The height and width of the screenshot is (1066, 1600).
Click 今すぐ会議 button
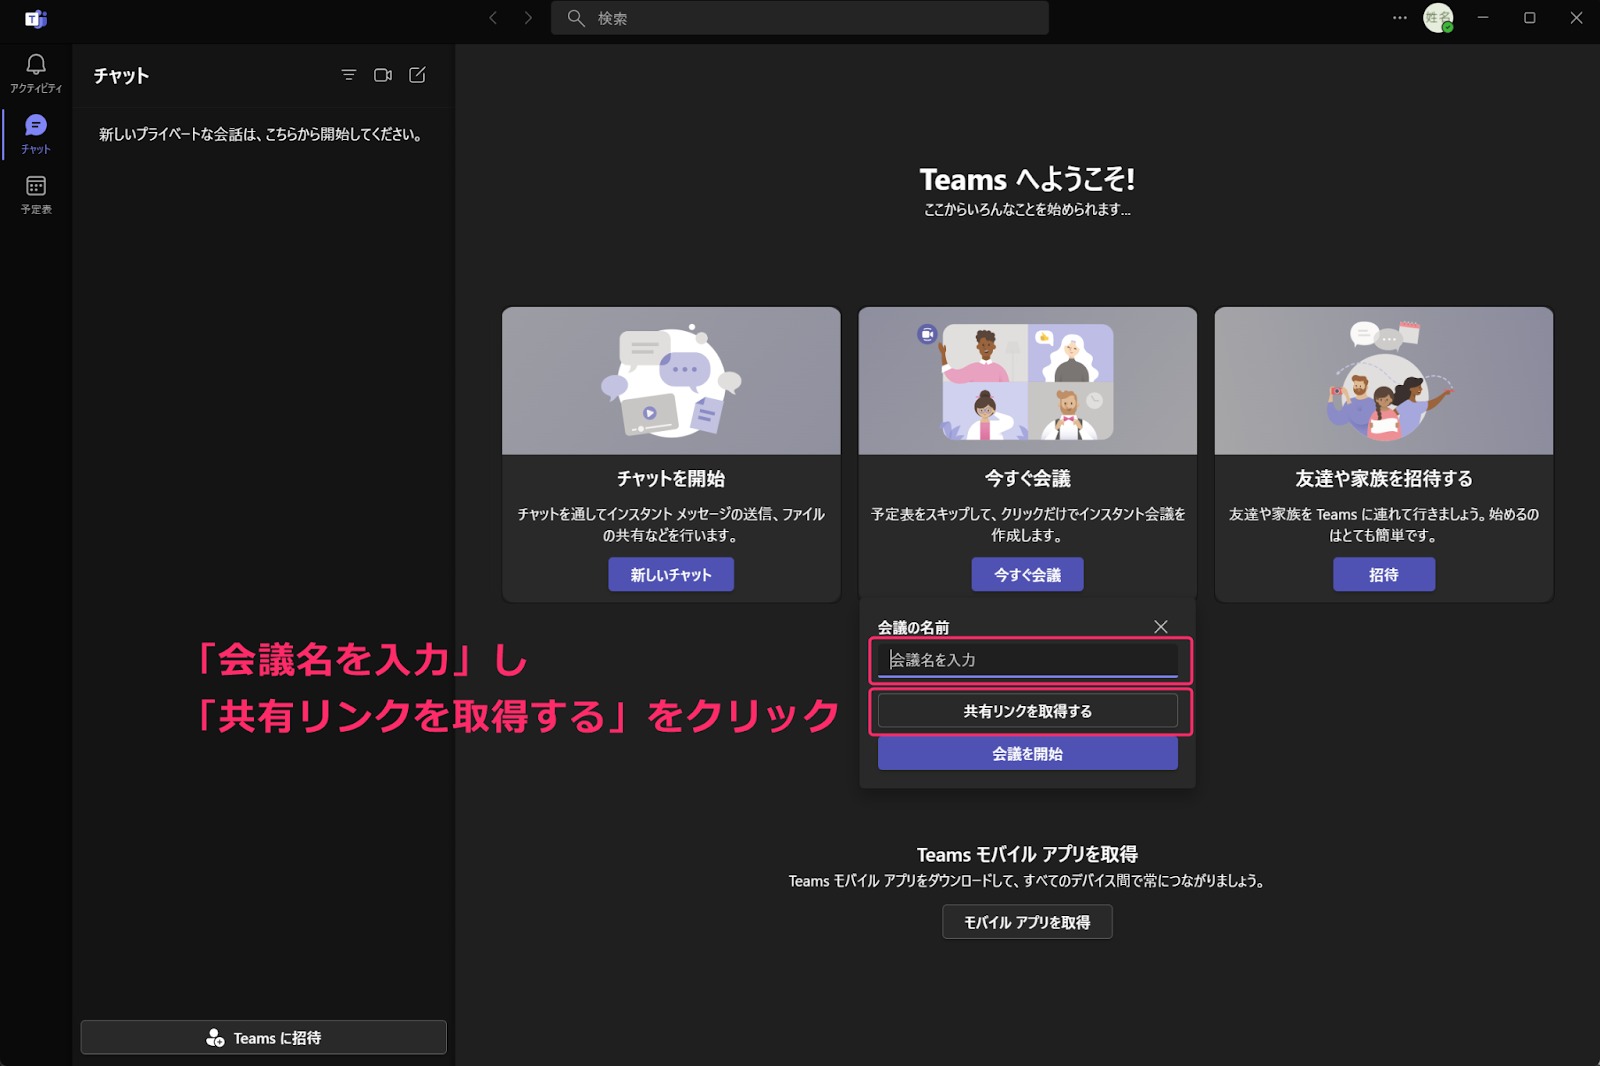[1028, 575]
